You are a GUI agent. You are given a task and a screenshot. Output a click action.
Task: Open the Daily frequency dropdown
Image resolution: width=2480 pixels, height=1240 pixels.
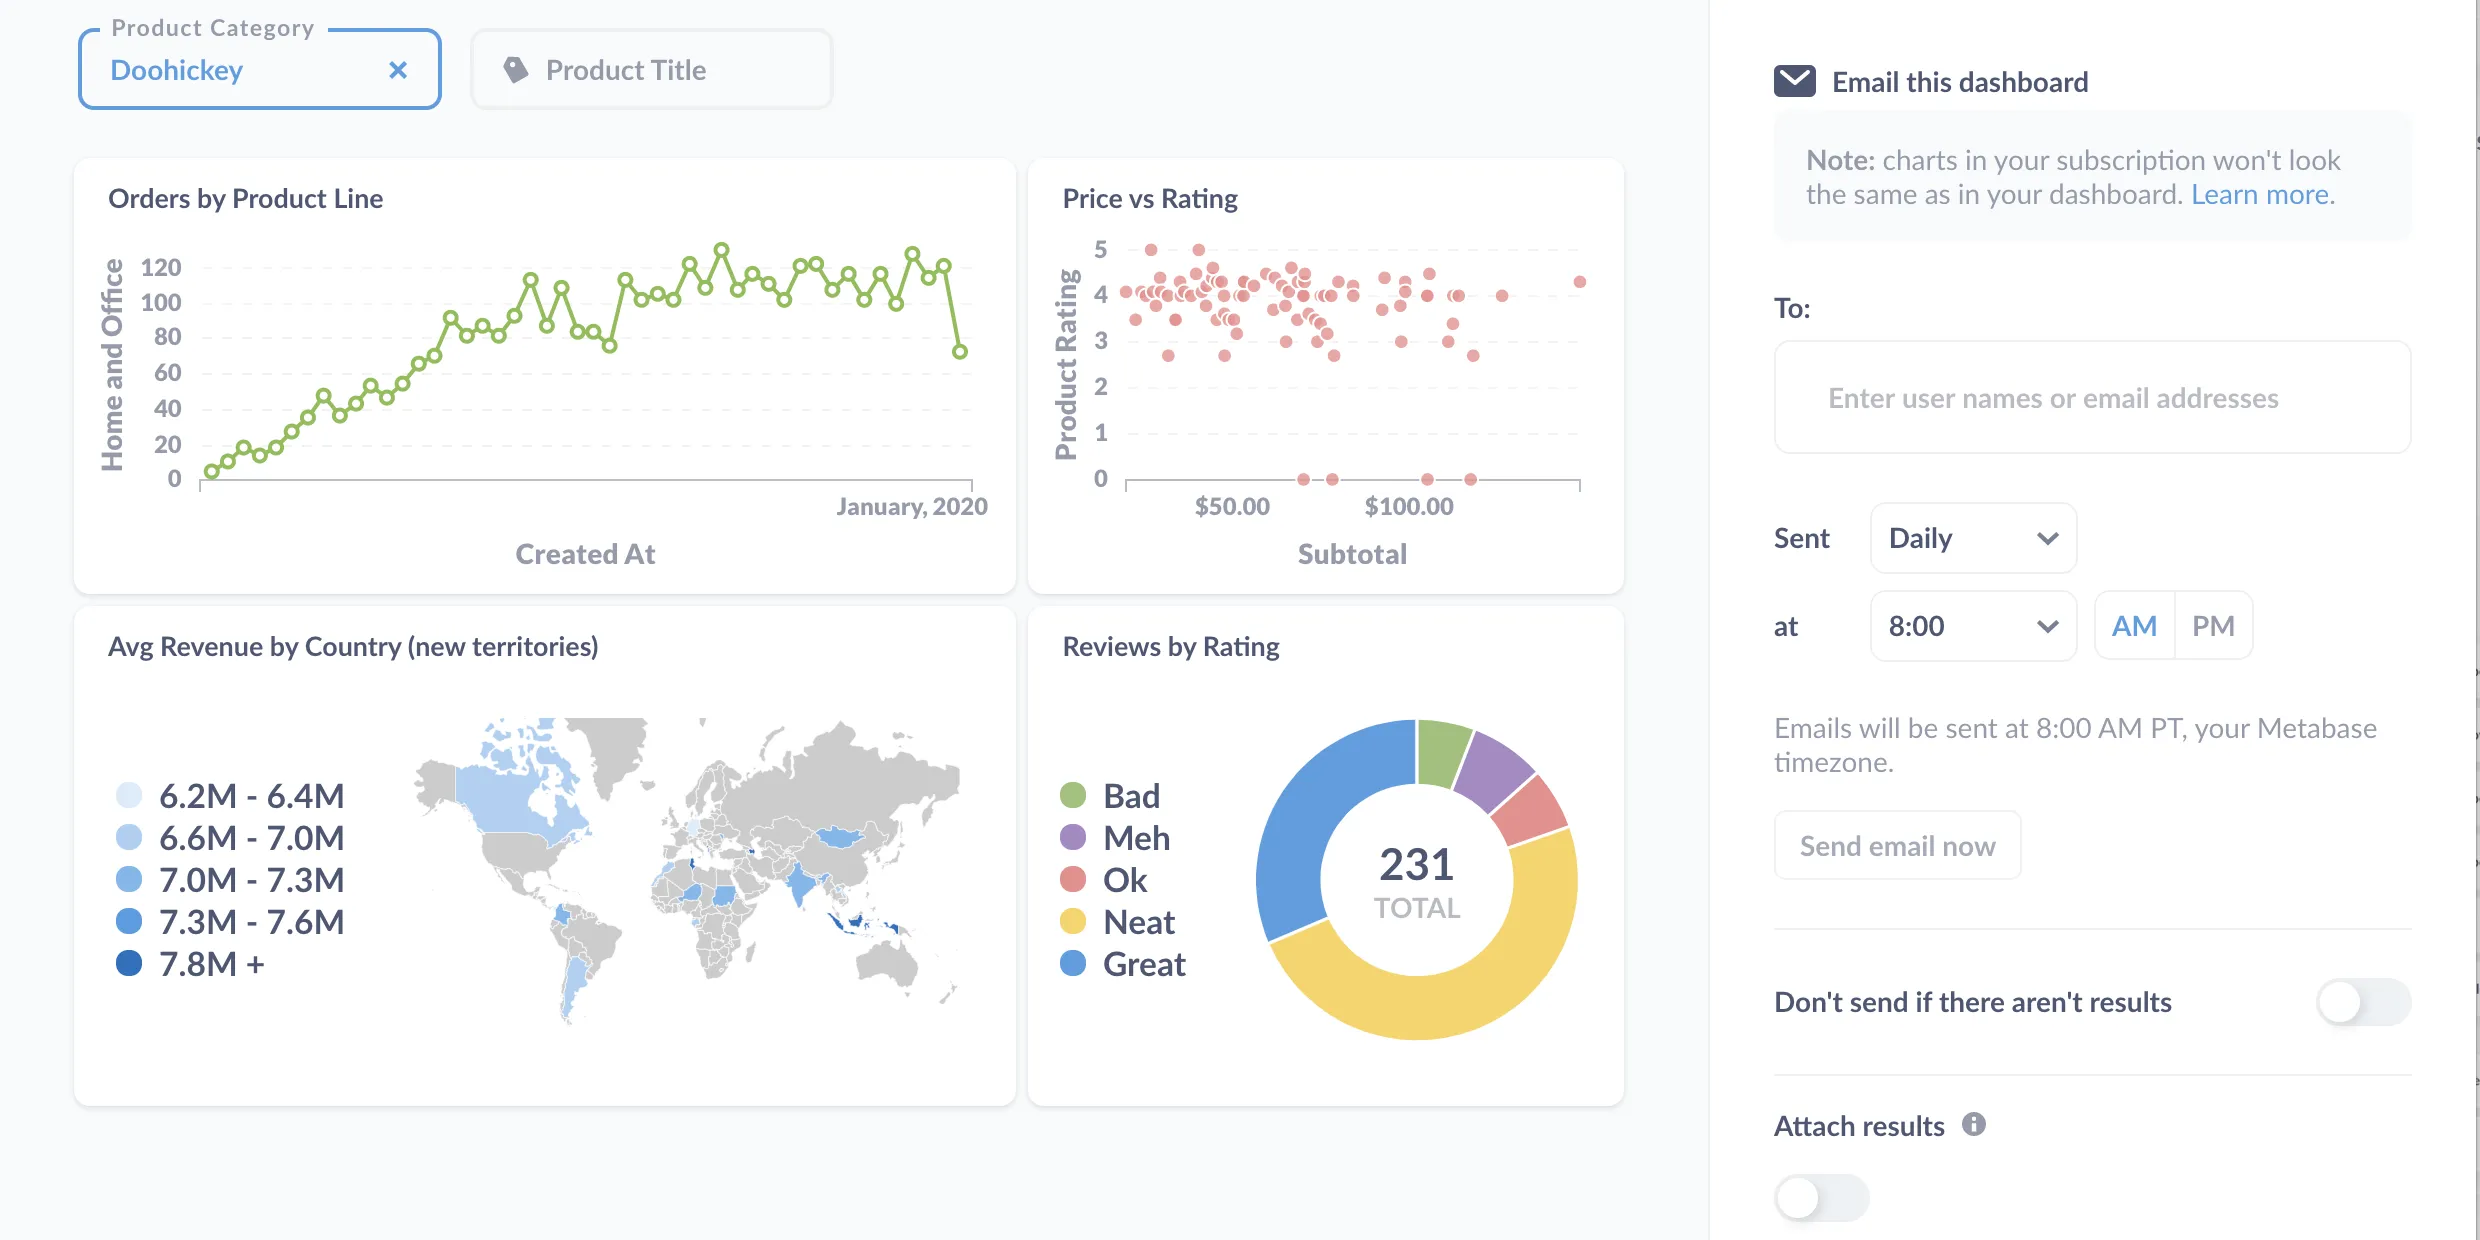(x=1972, y=538)
